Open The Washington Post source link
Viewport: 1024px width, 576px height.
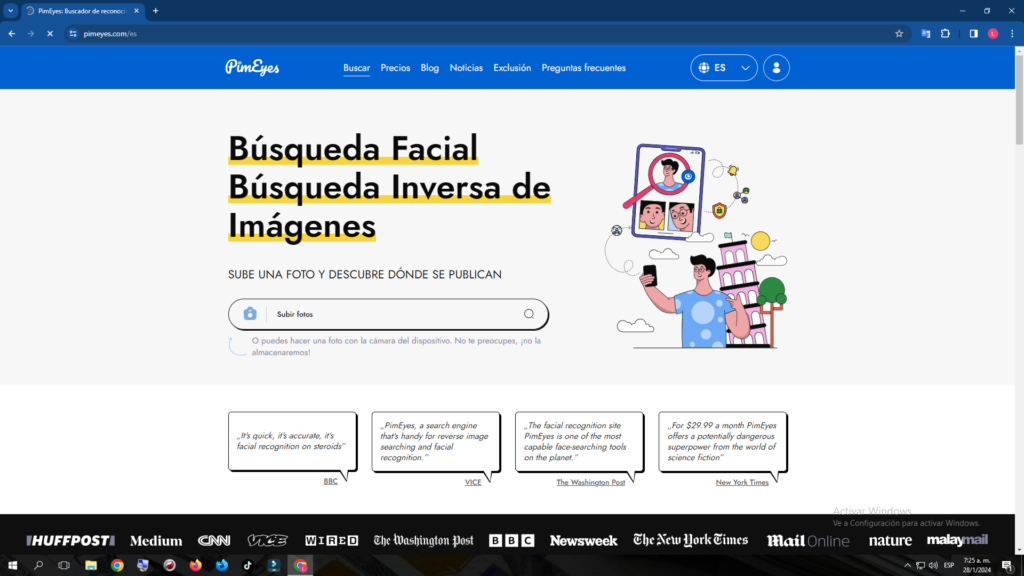tap(590, 482)
